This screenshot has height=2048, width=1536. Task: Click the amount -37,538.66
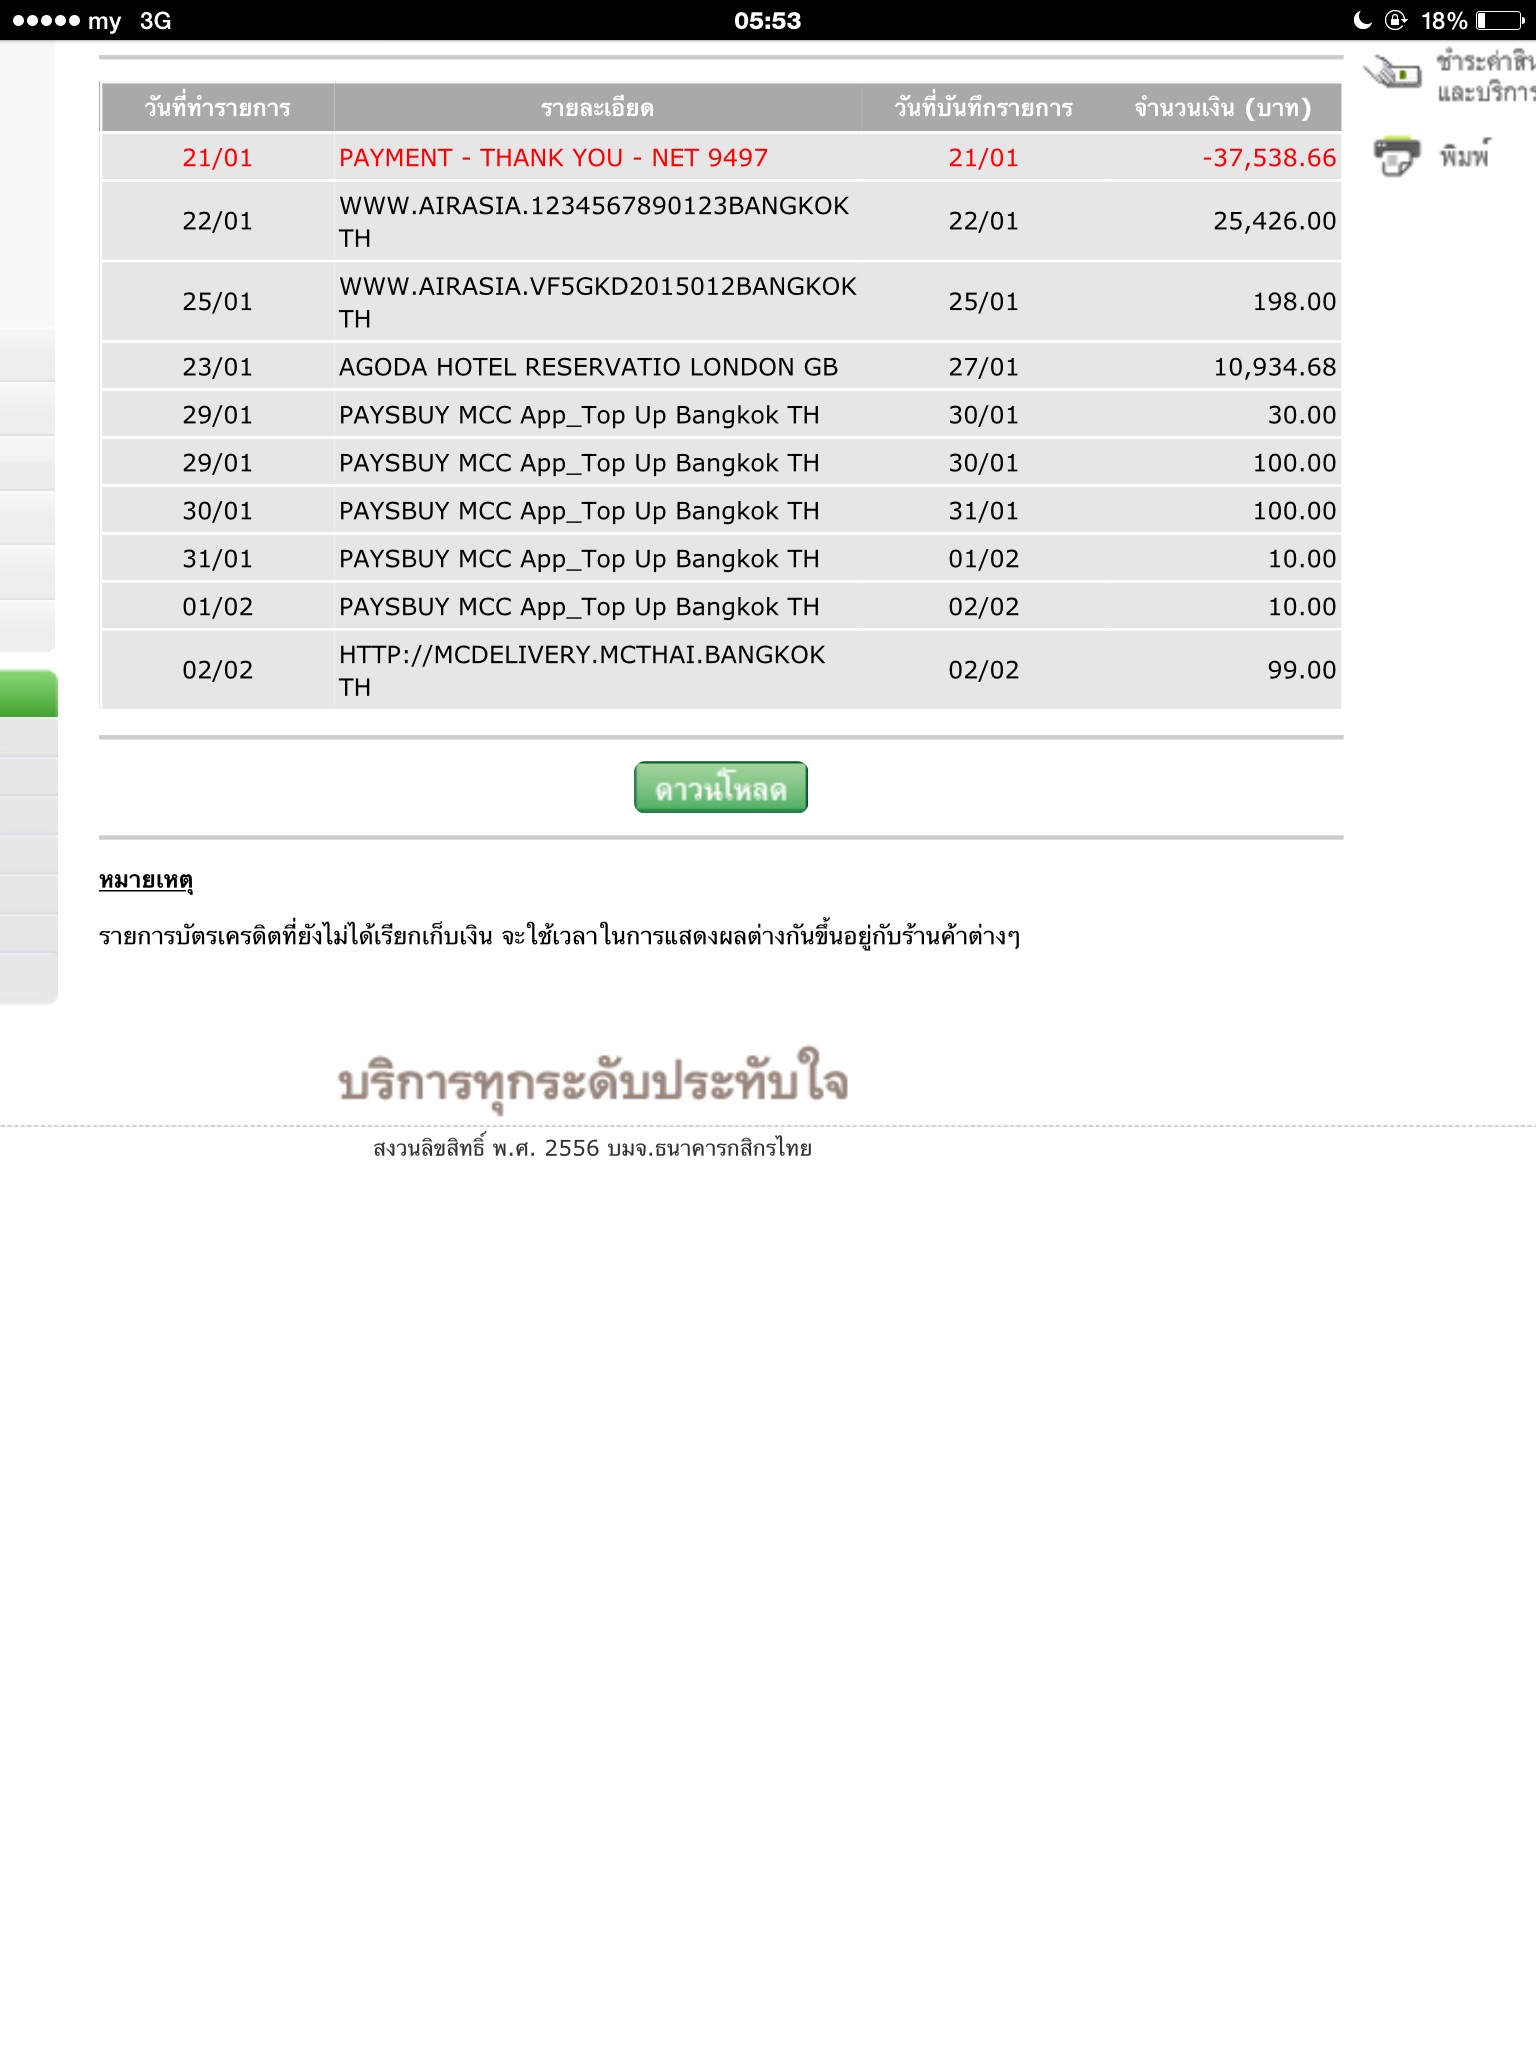1269,158
